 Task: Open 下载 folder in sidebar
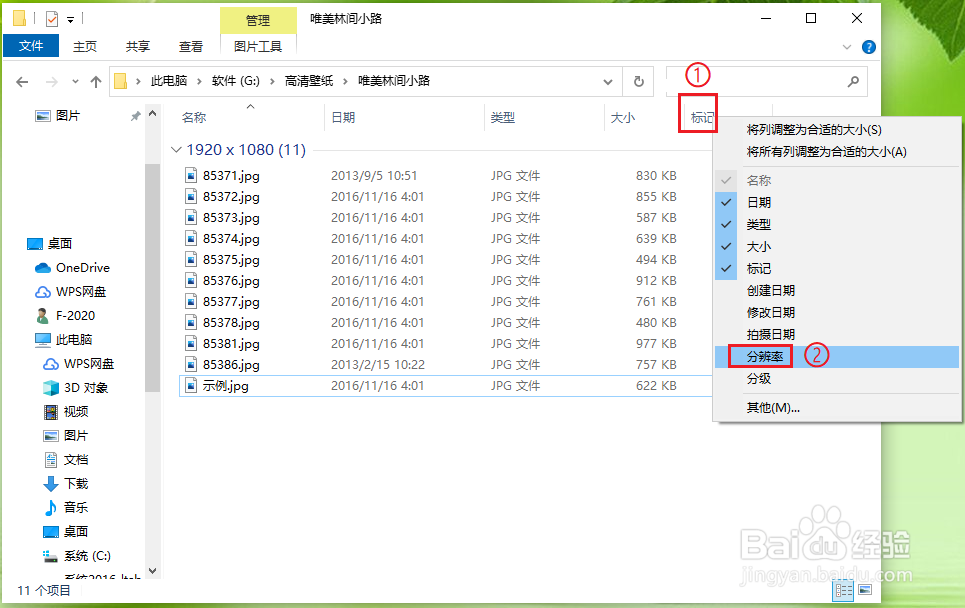[x=66, y=484]
